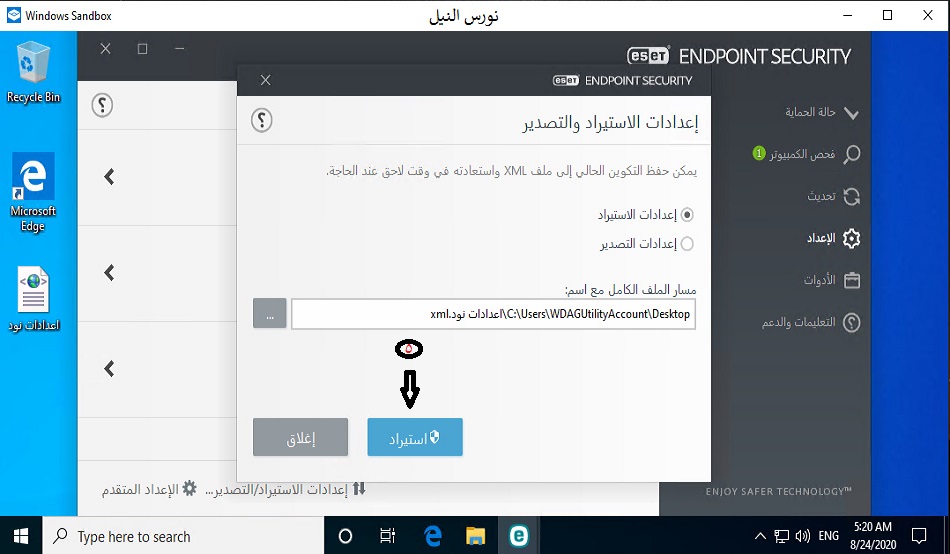The image size is (950, 554).
Task: Click the ESET icon in the taskbar
Action: (518, 536)
